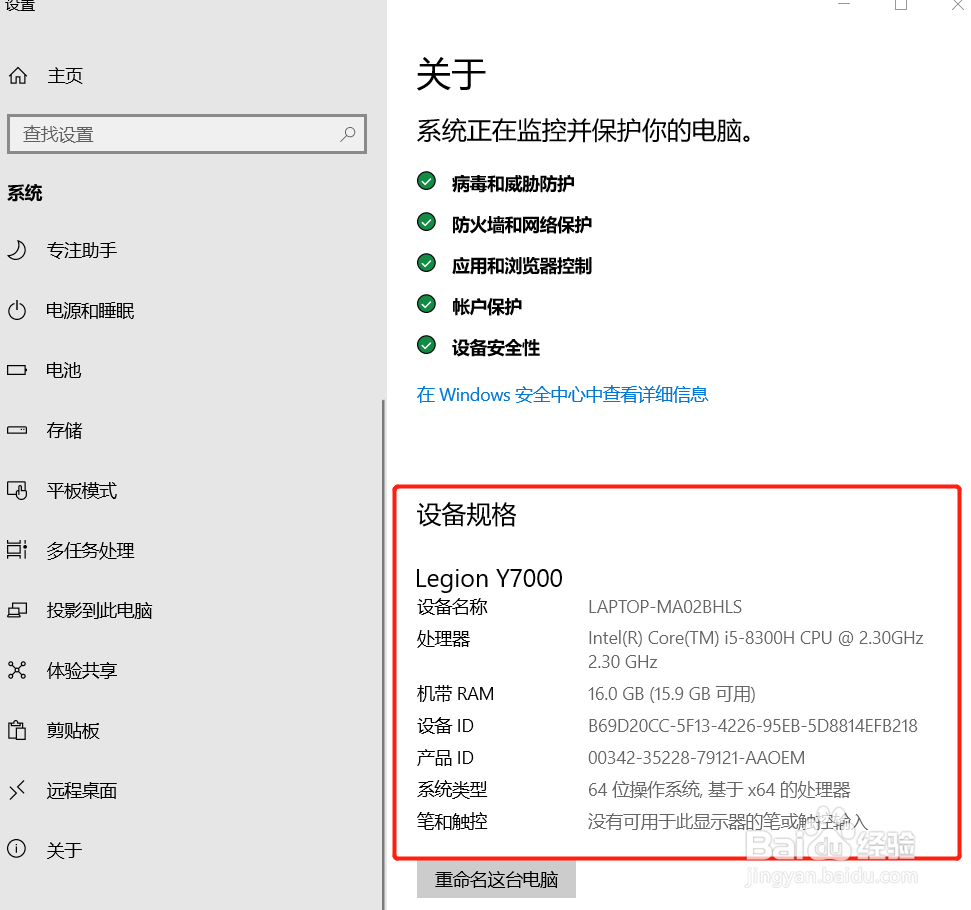Click product ID 00342-35228-79121-AAOEM
This screenshot has height=910, width=971.
(697, 758)
